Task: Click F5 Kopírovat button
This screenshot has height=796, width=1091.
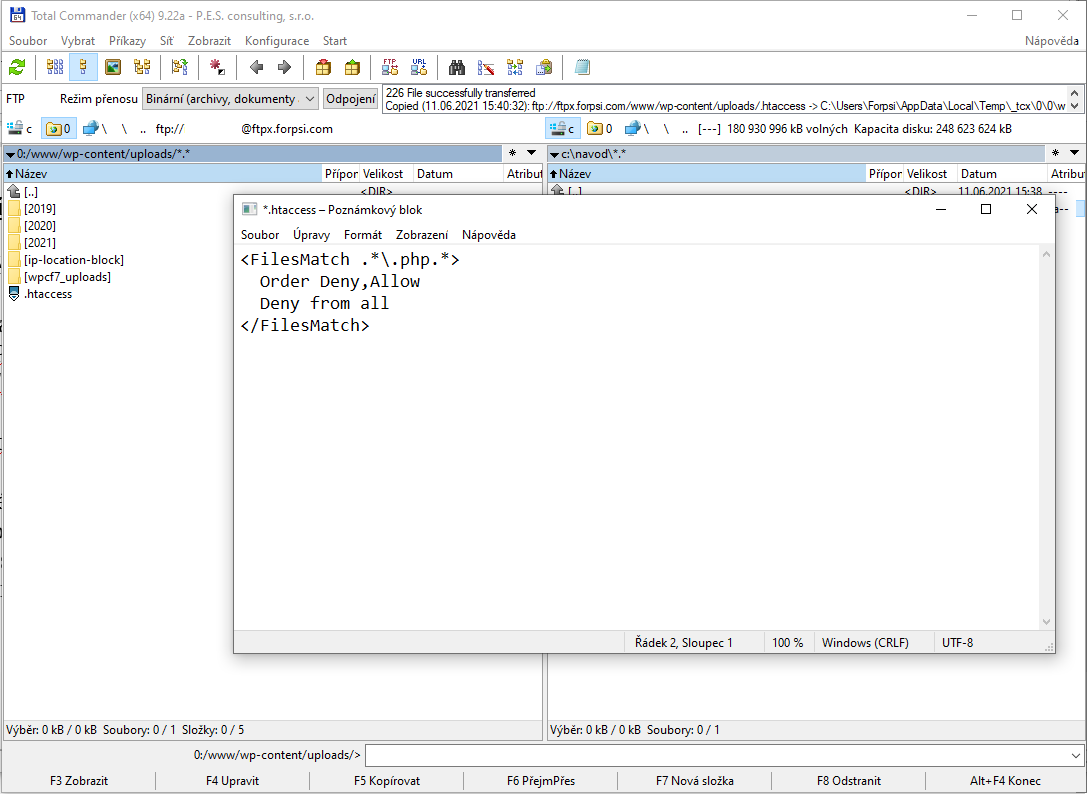Action: coord(387,781)
